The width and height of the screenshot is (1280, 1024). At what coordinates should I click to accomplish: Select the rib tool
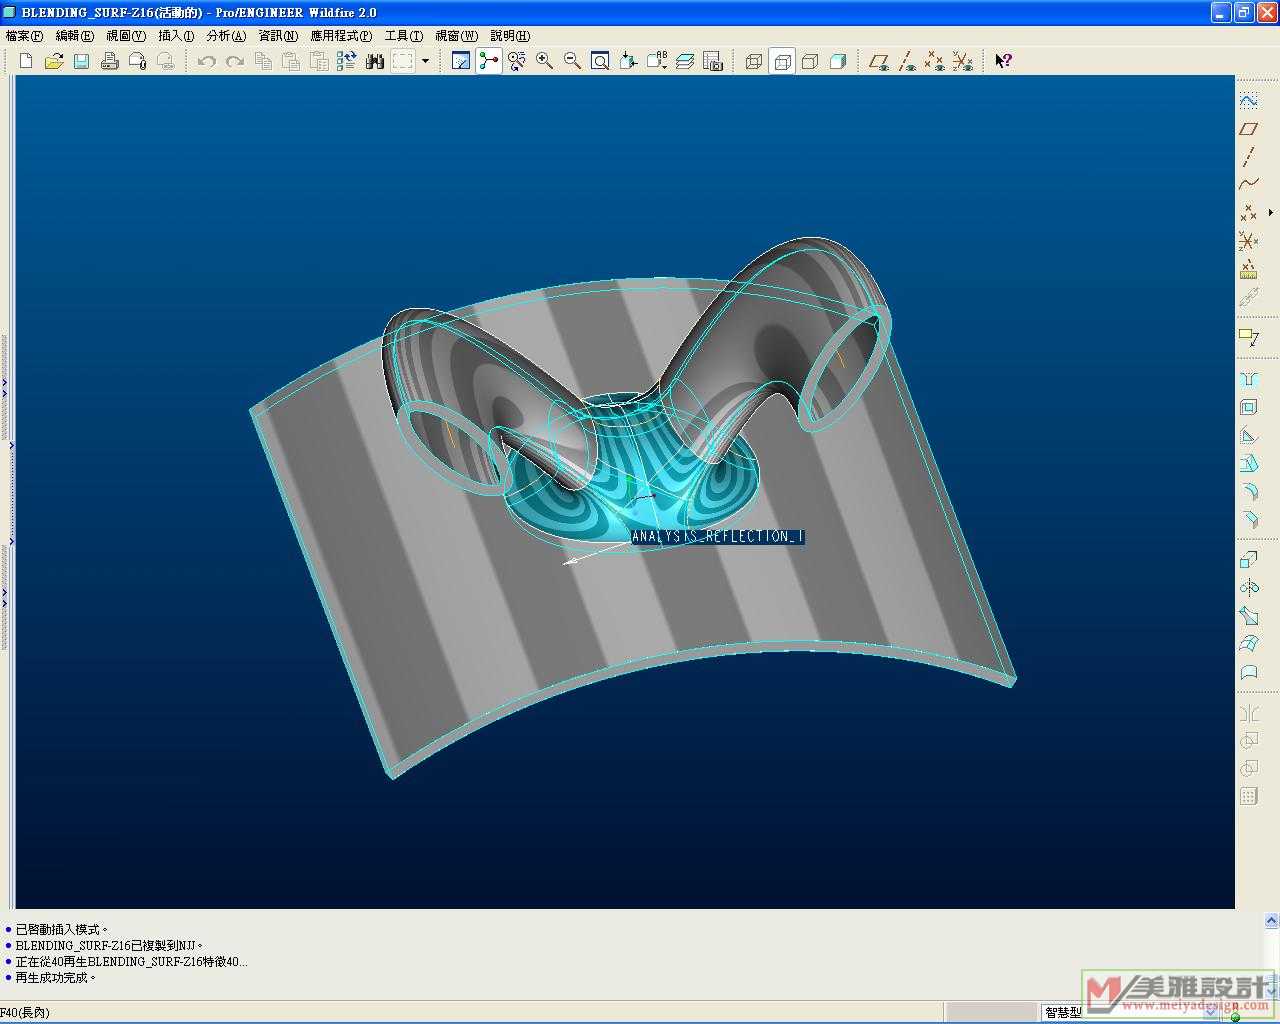(x=1249, y=436)
